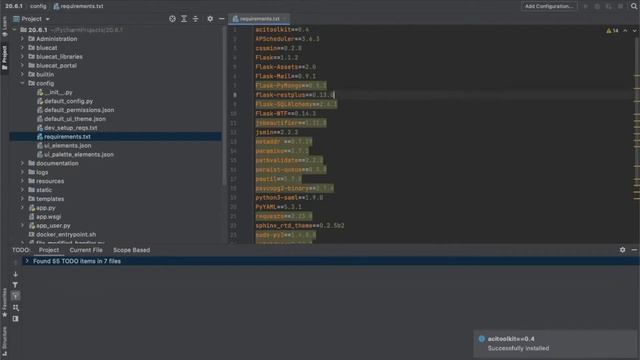Image resolution: width=640 pixels, height=360 pixels.
Task: Click Add Configuration button
Action: pyautogui.click(x=549, y=6)
